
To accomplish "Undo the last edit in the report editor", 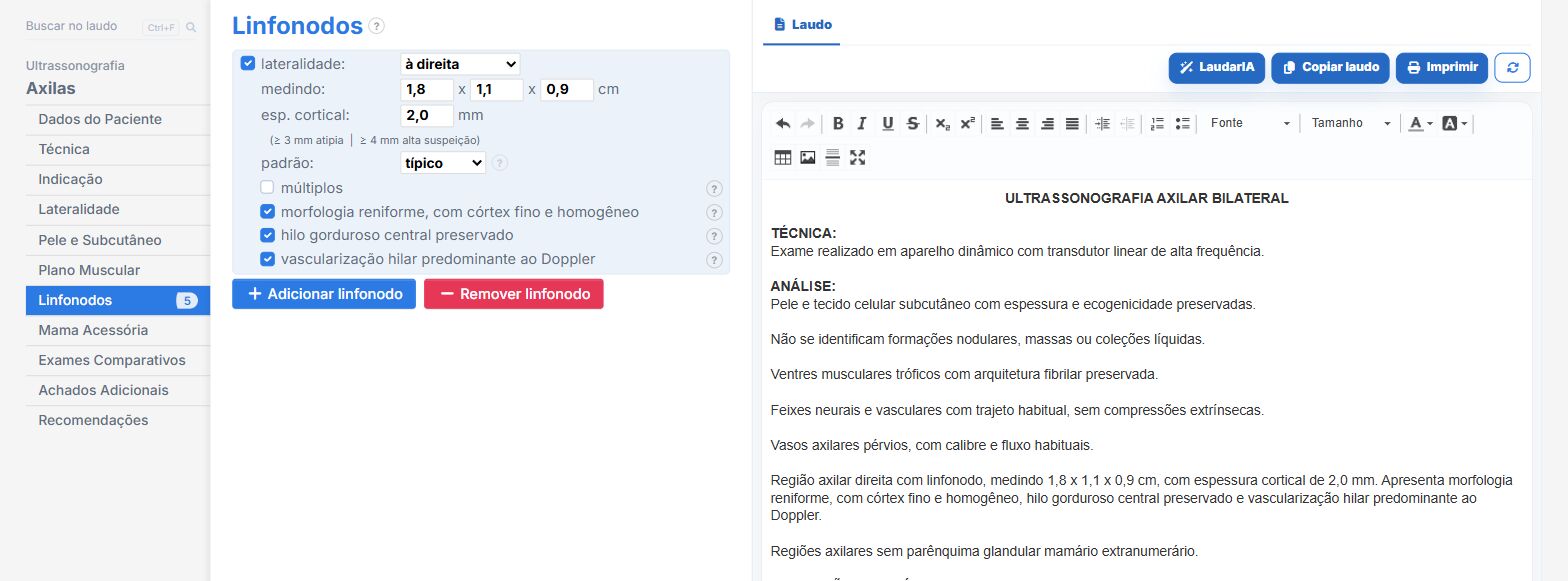I will pyautogui.click(x=783, y=123).
